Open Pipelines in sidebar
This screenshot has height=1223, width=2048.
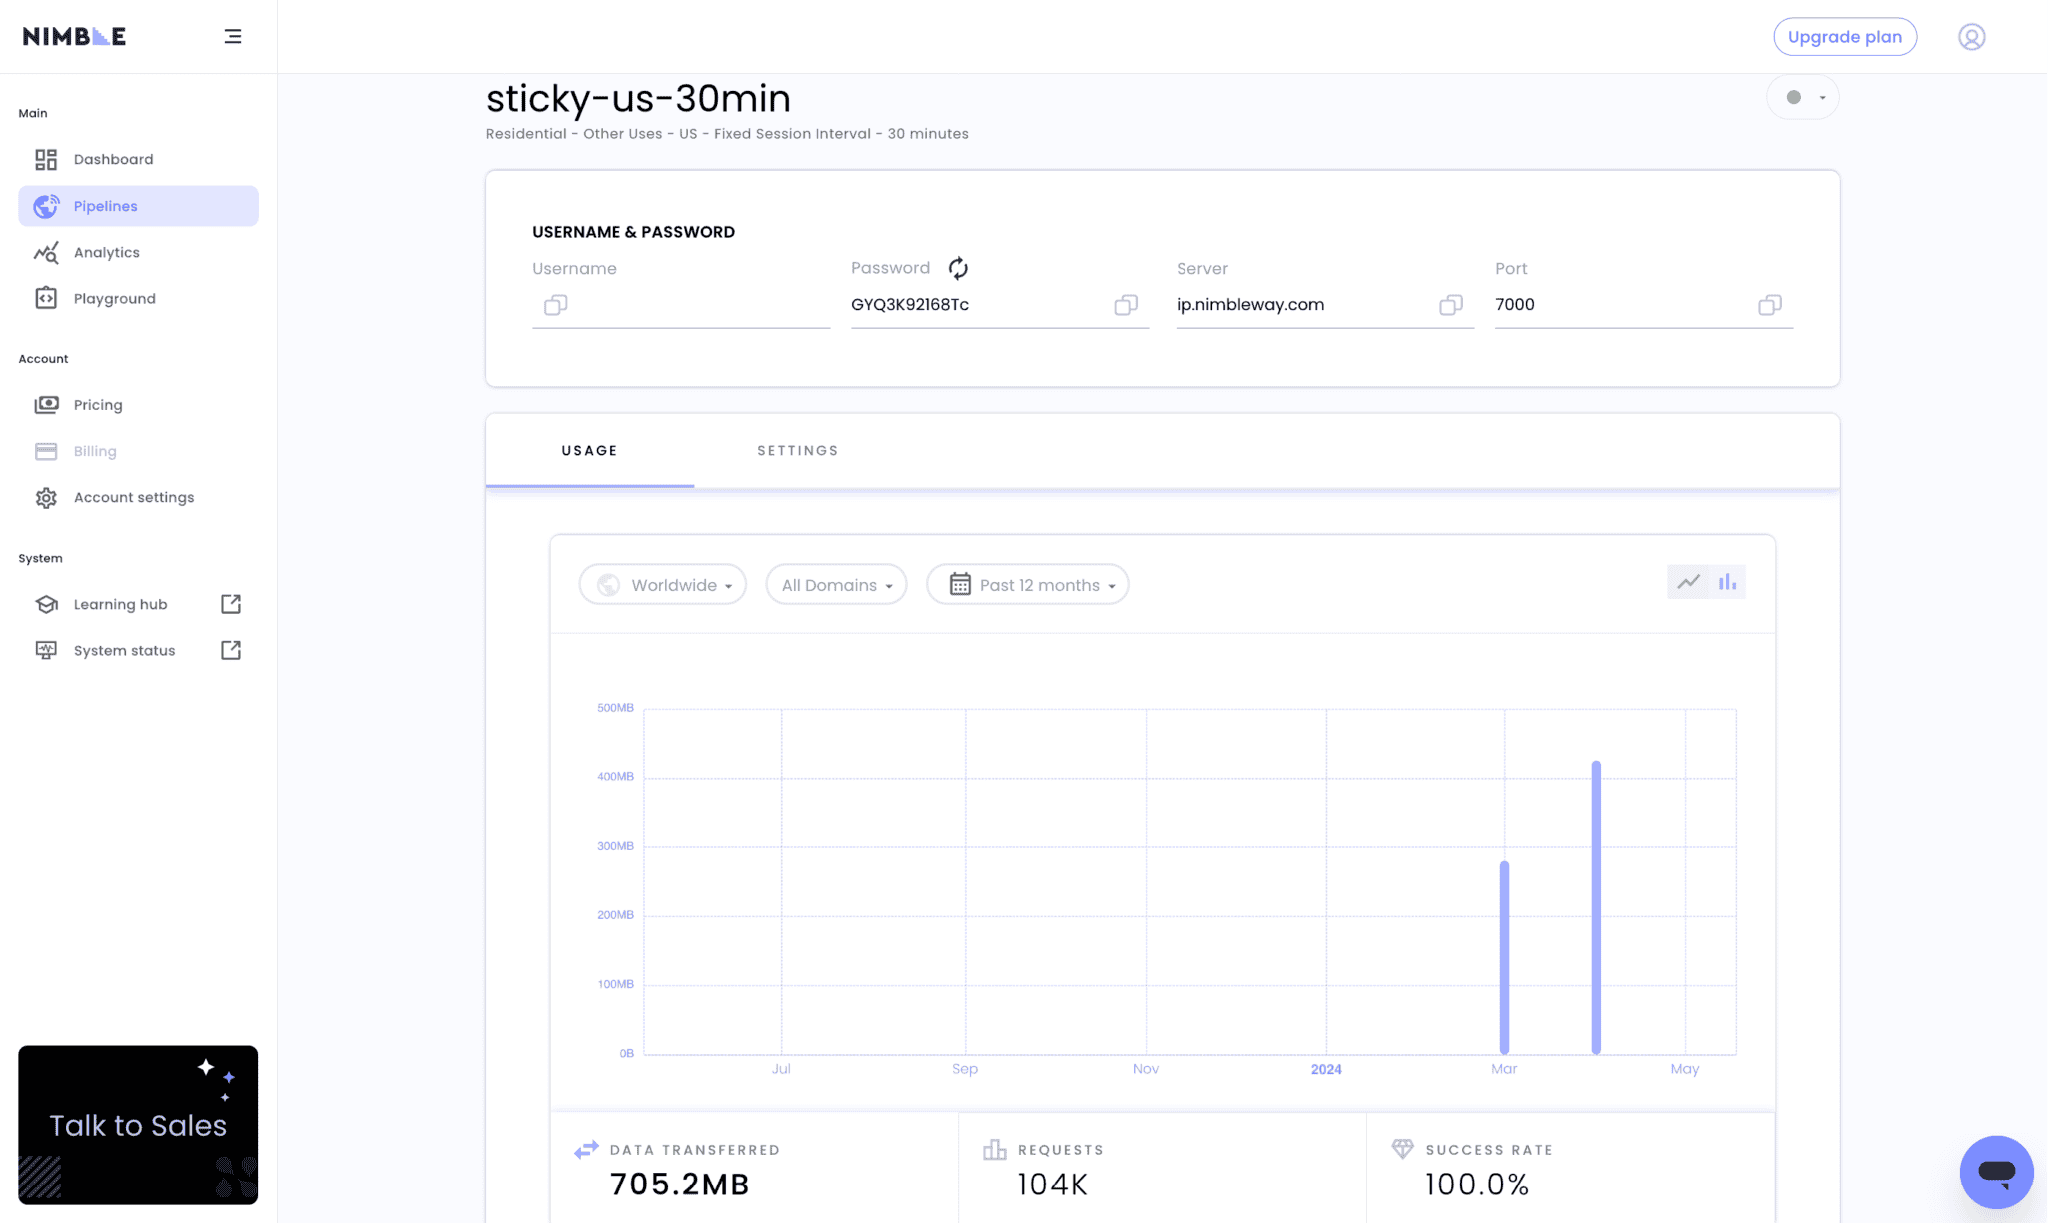pyautogui.click(x=138, y=206)
